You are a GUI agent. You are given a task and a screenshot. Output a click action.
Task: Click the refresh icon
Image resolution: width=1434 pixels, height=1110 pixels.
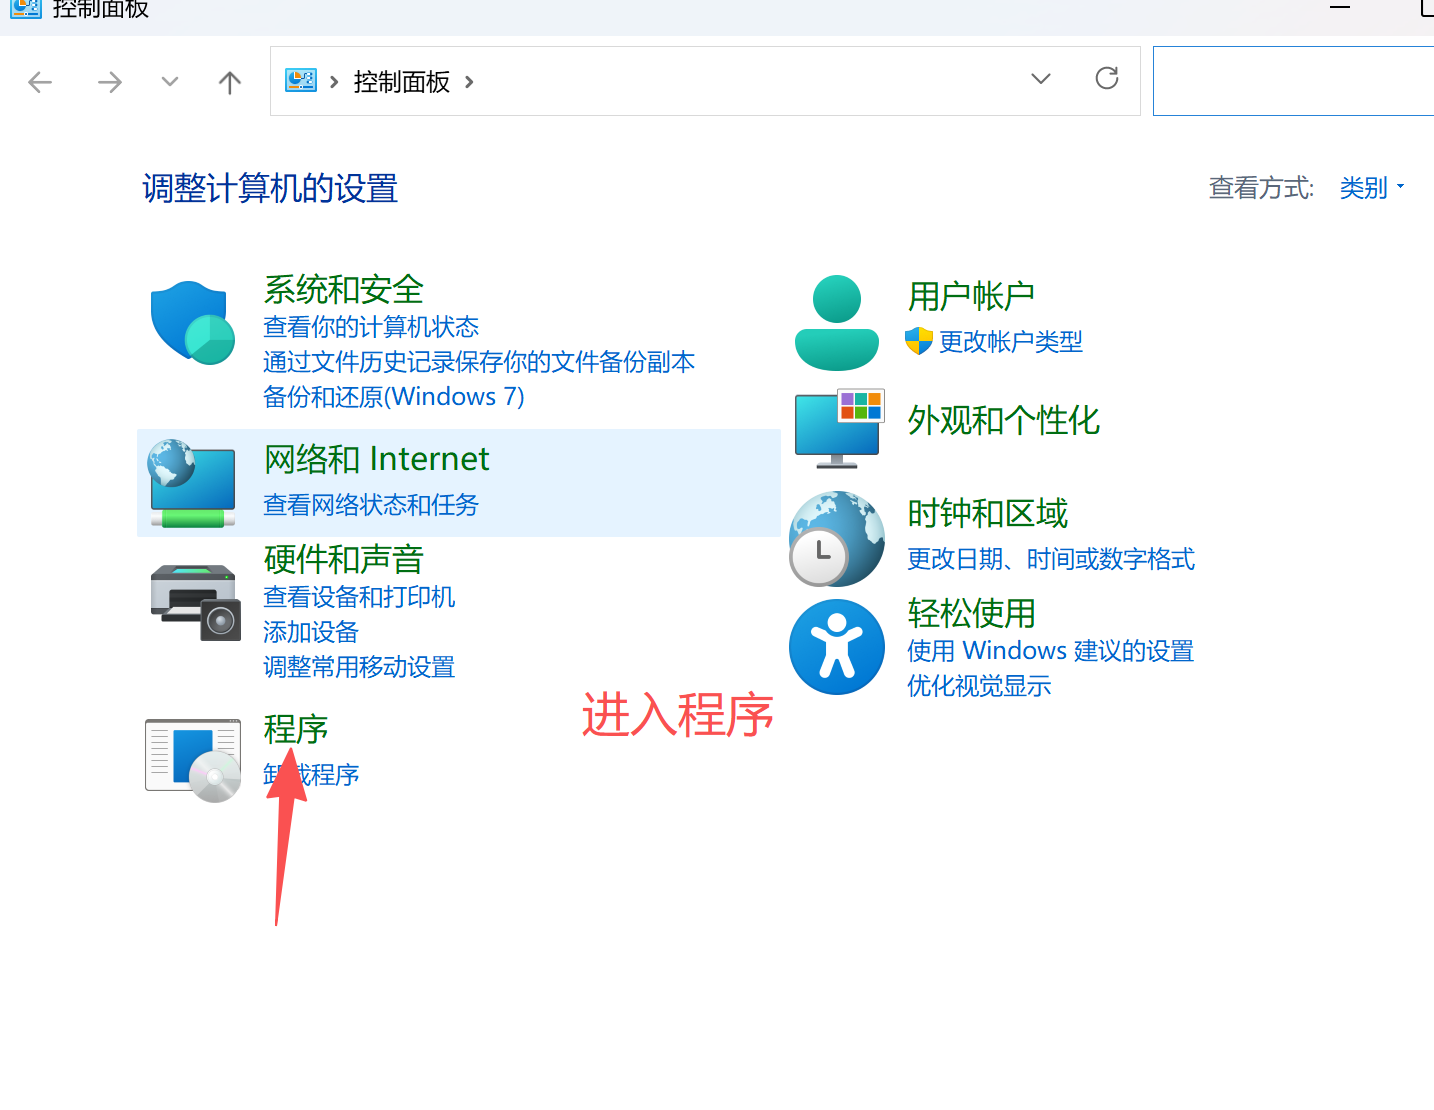coord(1106,78)
